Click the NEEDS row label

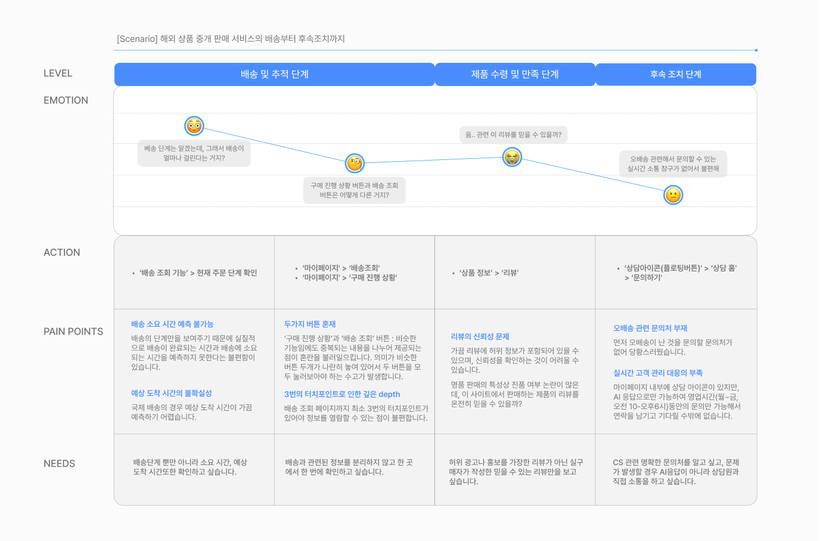[59, 464]
